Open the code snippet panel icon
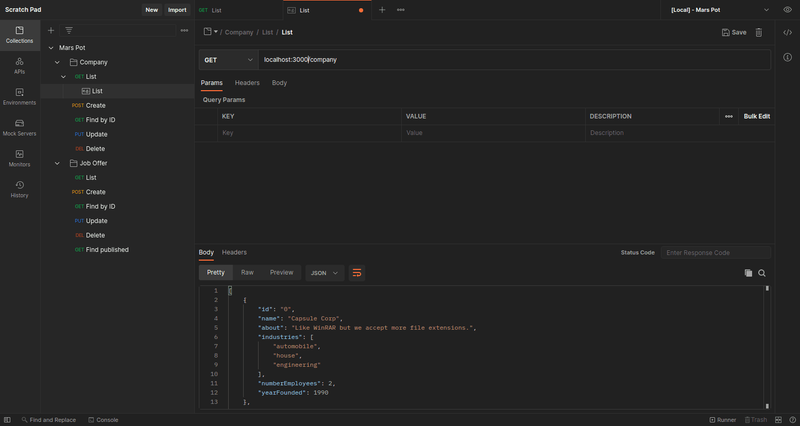Screen dimensions: 800x426 coord(787,32)
